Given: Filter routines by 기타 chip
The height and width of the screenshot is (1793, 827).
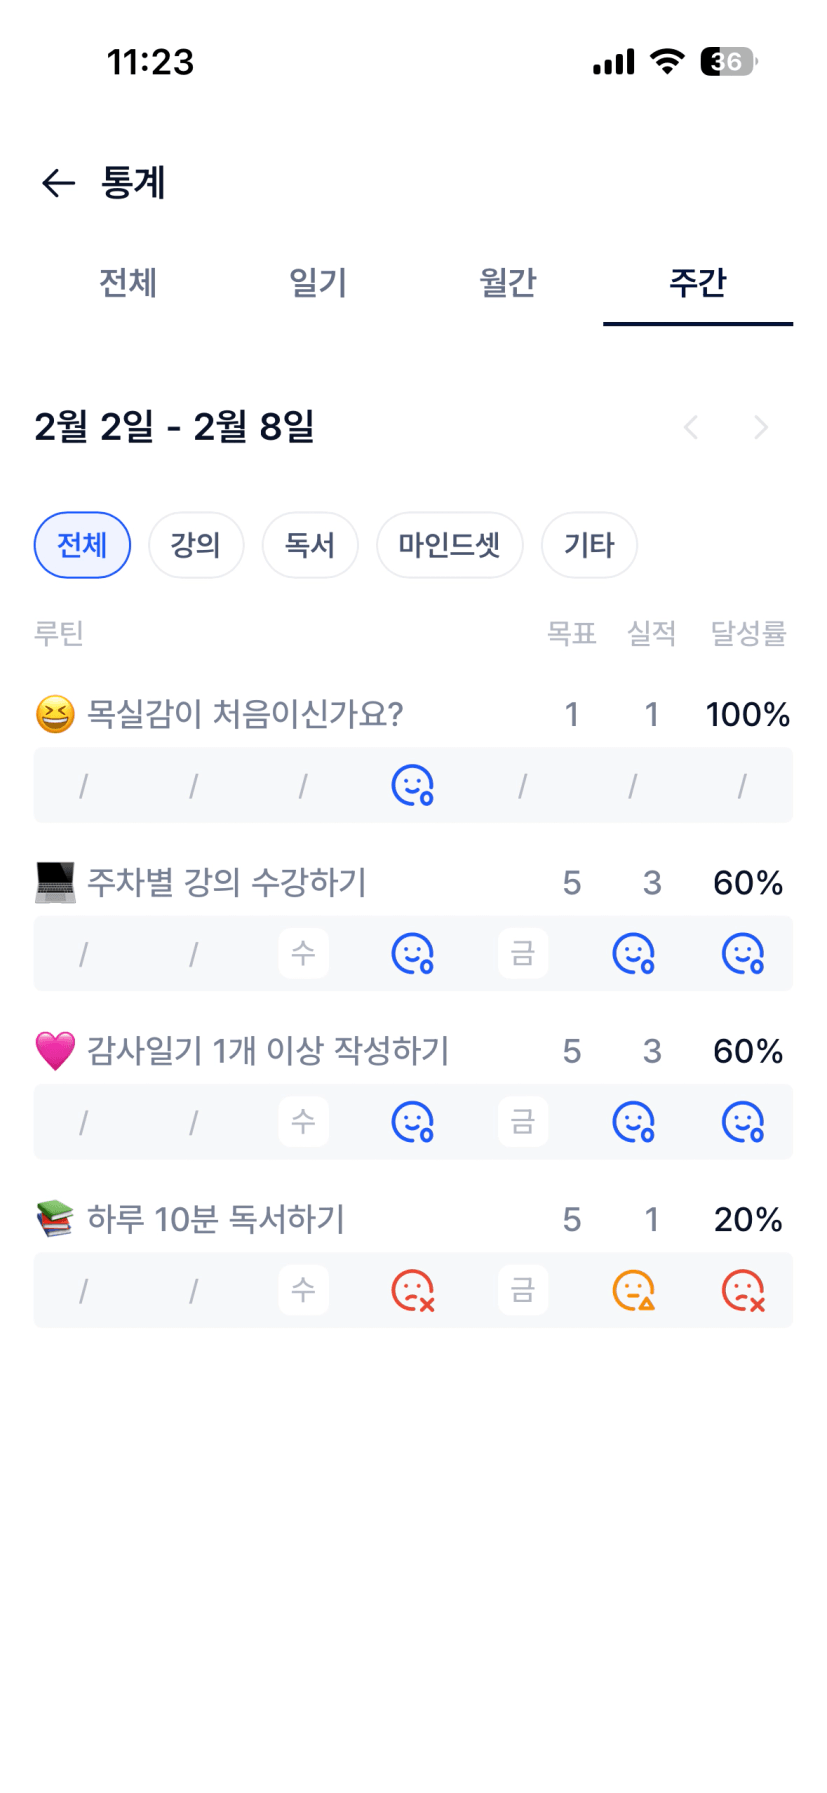Looking at the screenshot, I should click(x=589, y=545).
